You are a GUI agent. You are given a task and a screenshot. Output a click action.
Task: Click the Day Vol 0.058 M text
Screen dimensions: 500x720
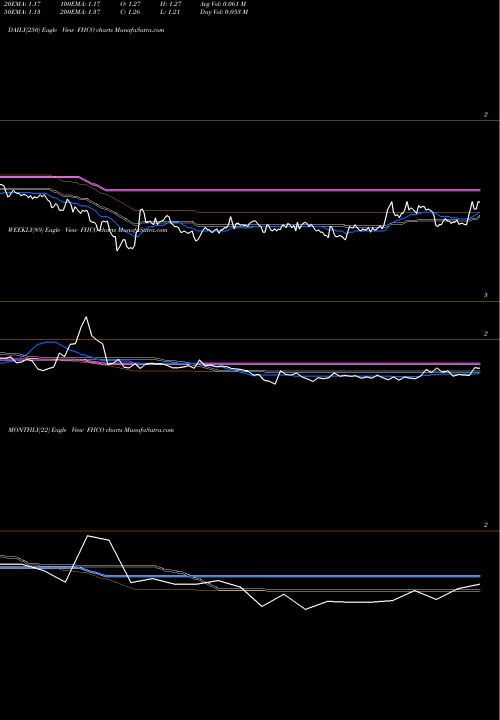224,12
